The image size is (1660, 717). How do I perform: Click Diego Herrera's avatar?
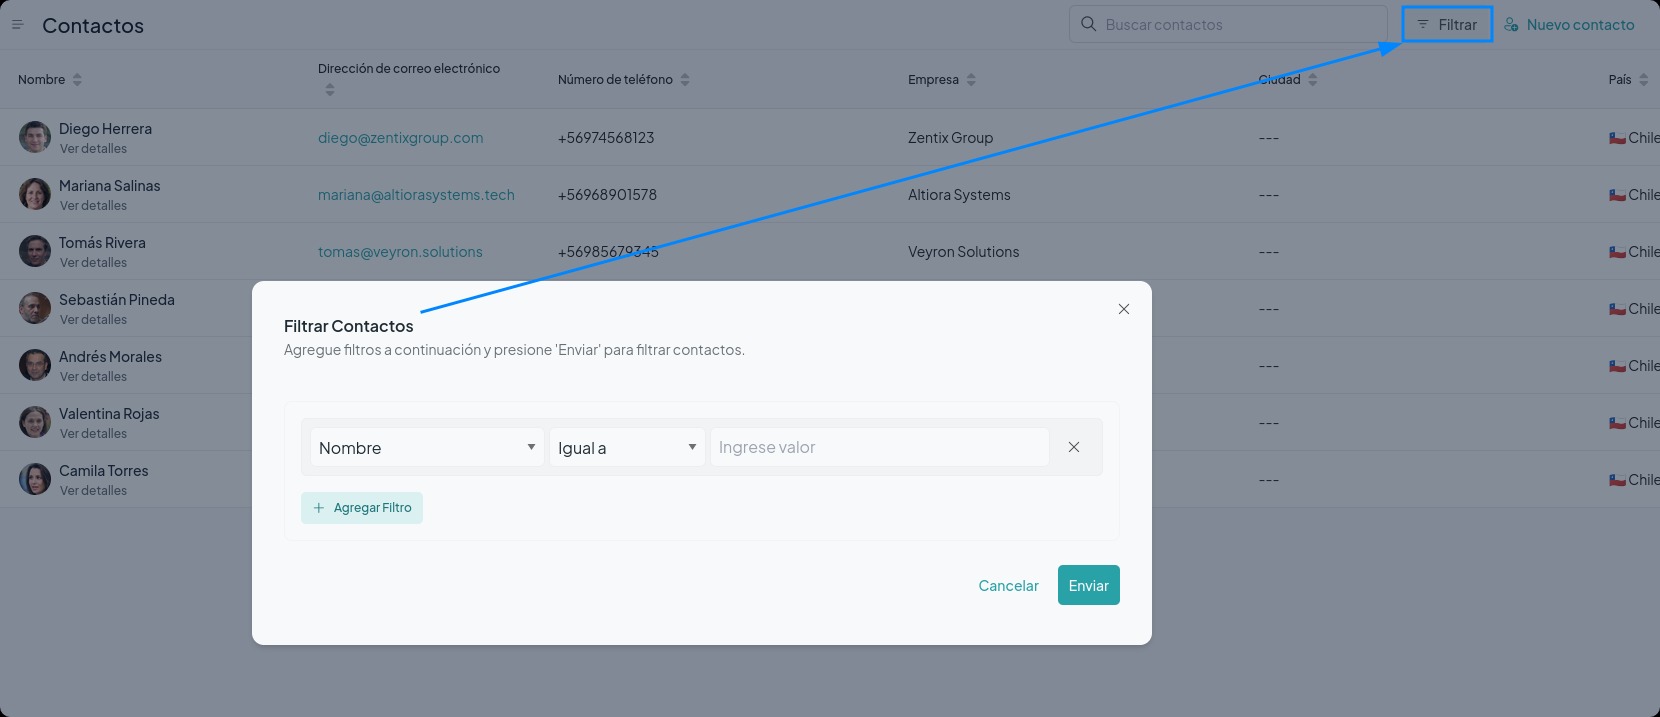[35, 137]
